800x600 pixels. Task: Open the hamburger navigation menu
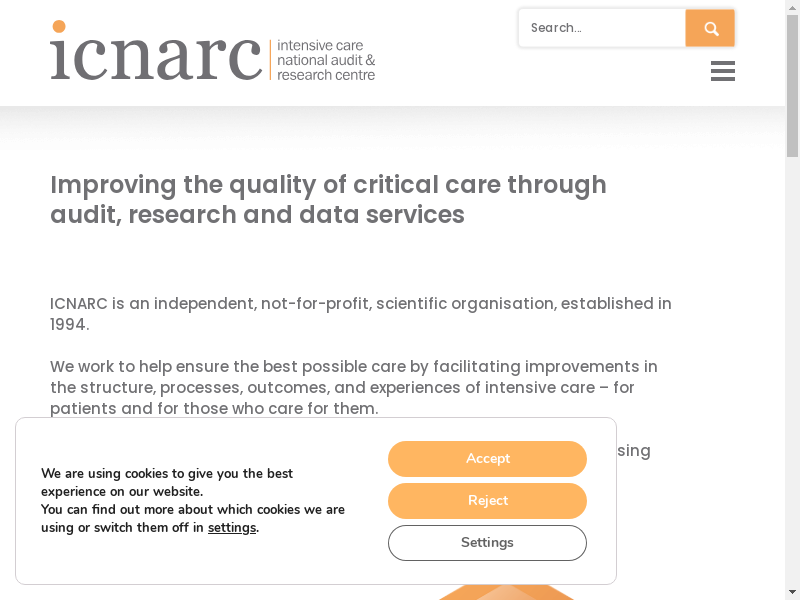coord(723,71)
